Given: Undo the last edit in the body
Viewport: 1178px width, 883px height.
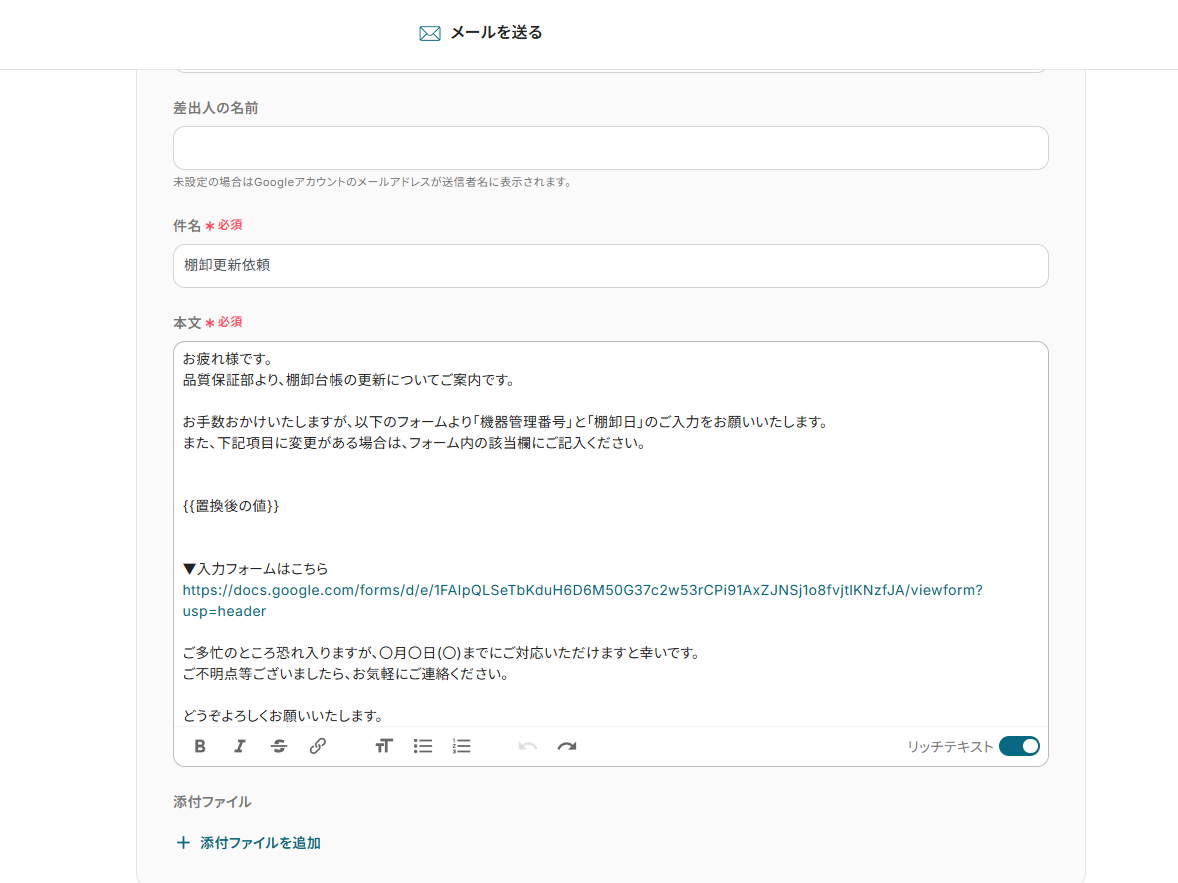Looking at the screenshot, I should tap(528, 746).
